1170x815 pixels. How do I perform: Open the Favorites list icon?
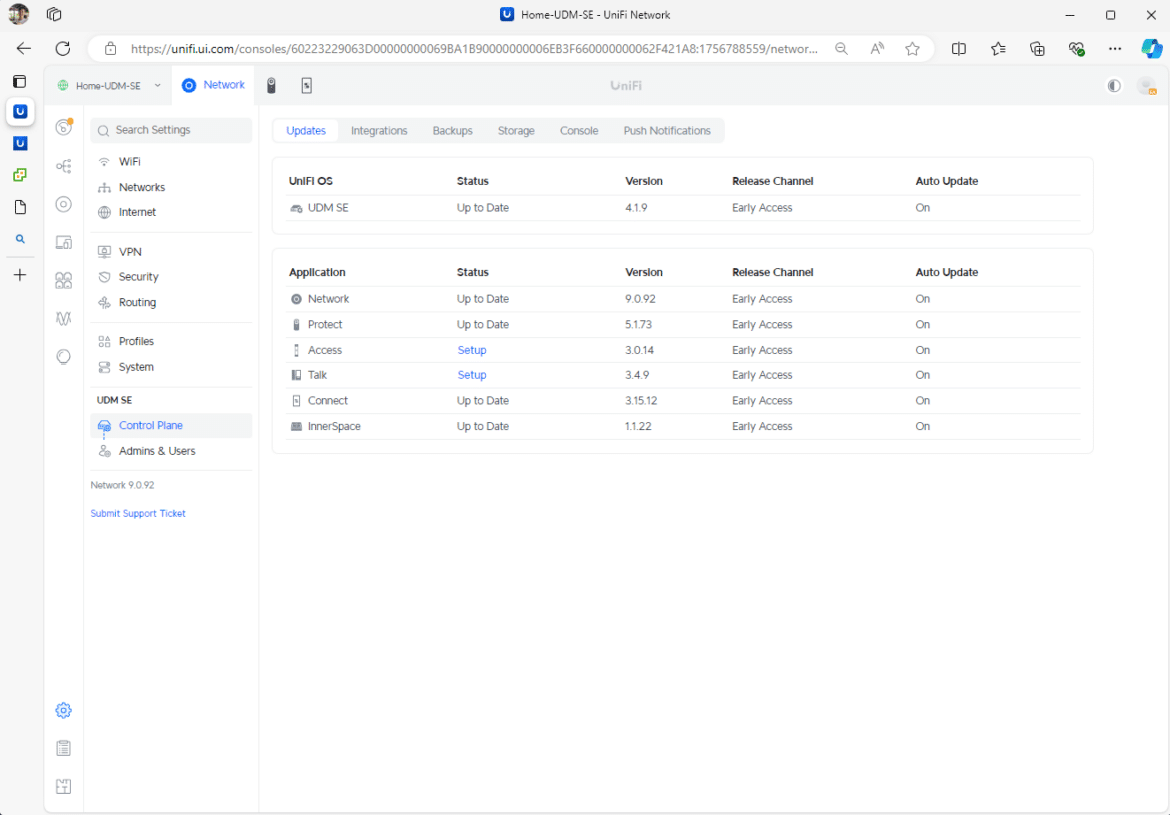coord(998,49)
